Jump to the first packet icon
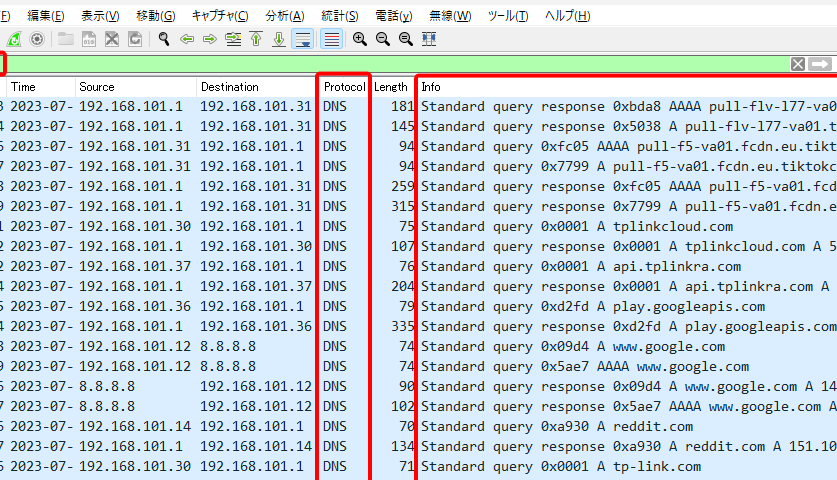Viewport: 837px width, 480px height. click(x=256, y=39)
